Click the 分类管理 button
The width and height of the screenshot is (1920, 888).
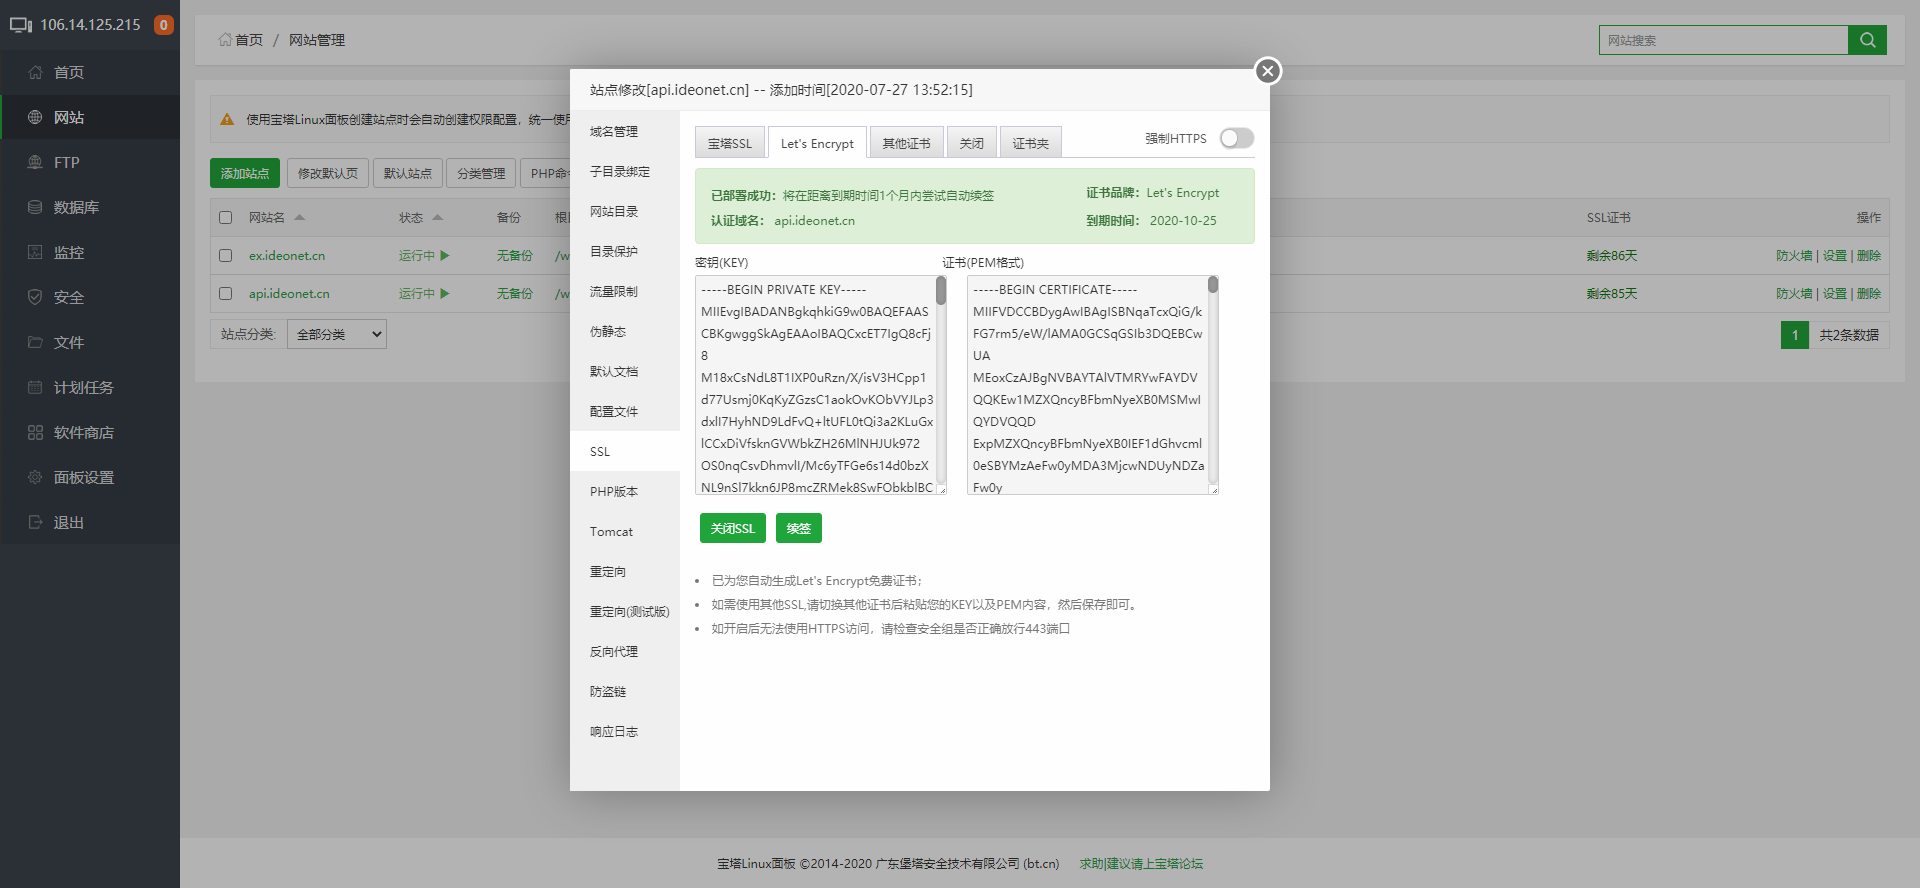pyautogui.click(x=481, y=173)
